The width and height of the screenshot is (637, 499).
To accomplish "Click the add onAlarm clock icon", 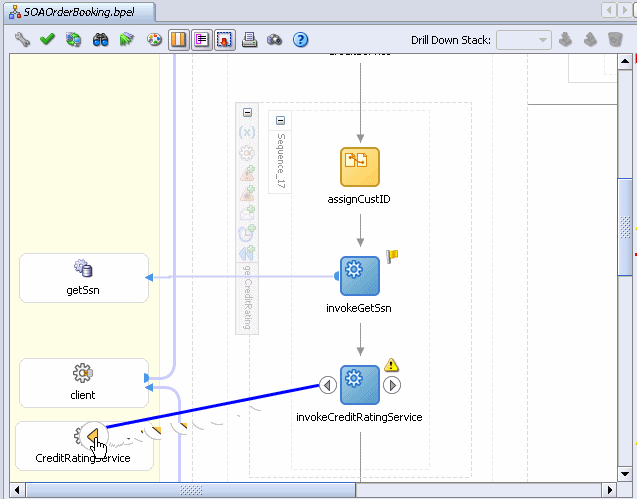I will [247, 233].
